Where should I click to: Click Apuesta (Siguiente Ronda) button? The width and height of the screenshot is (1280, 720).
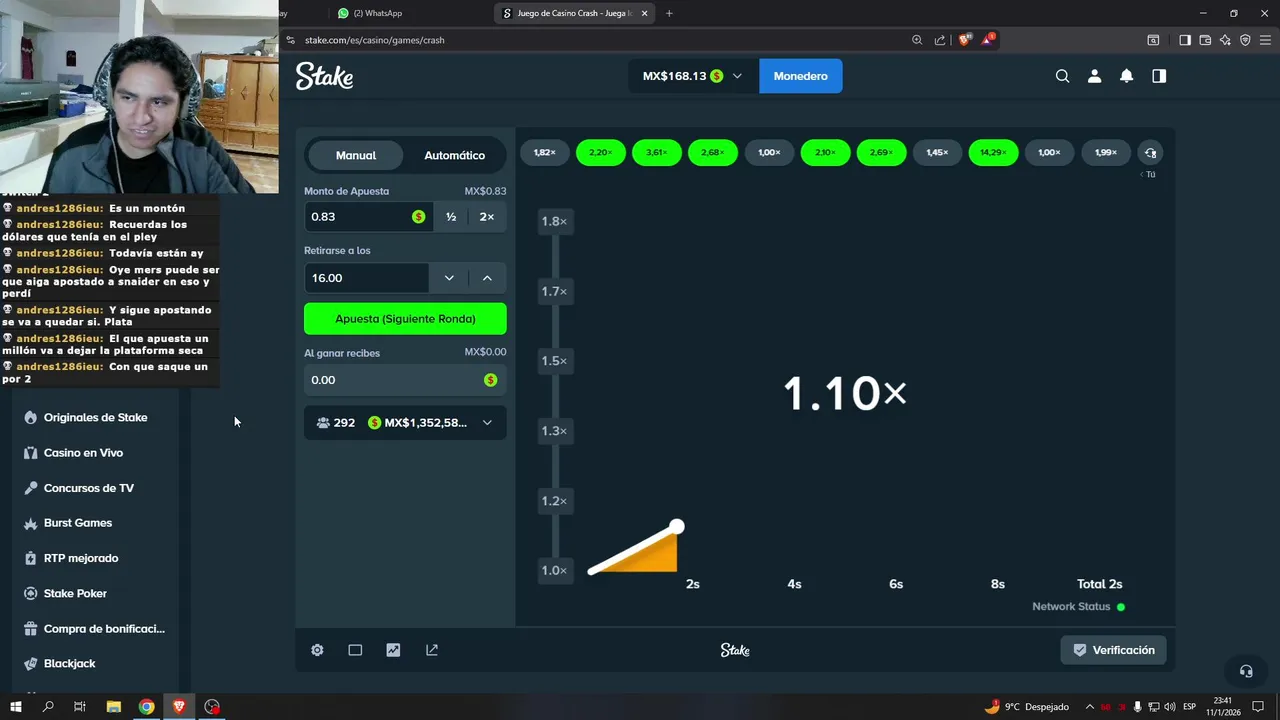(405, 319)
